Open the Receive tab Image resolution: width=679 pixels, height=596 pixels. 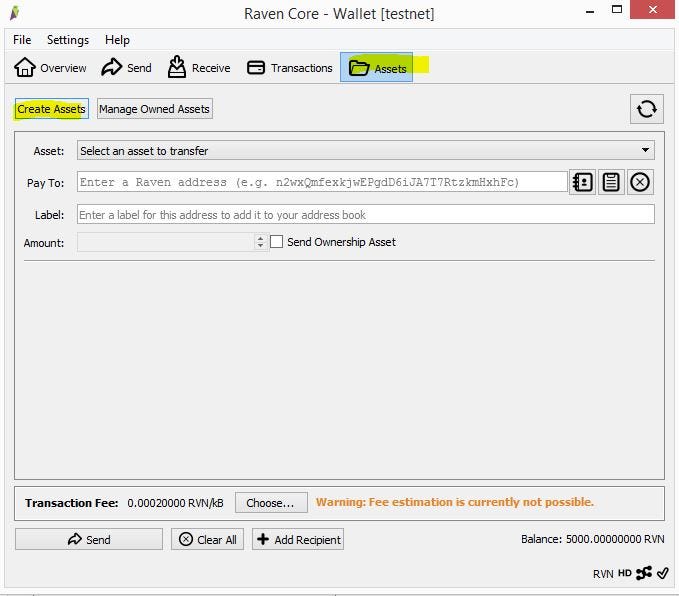click(x=199, y=68)
